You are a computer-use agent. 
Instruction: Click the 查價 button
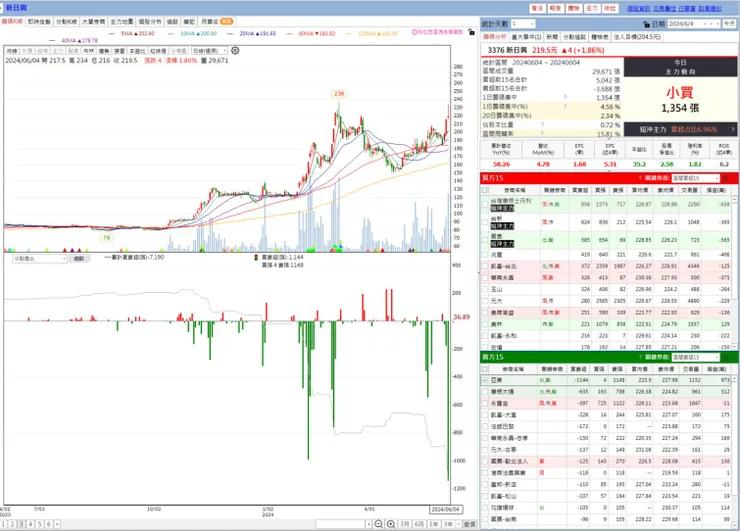coord(470,524)
